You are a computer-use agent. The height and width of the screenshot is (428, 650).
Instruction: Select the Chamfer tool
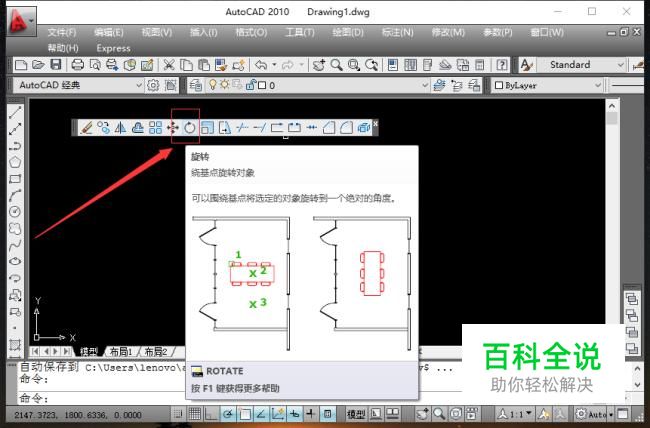[329, 128]
